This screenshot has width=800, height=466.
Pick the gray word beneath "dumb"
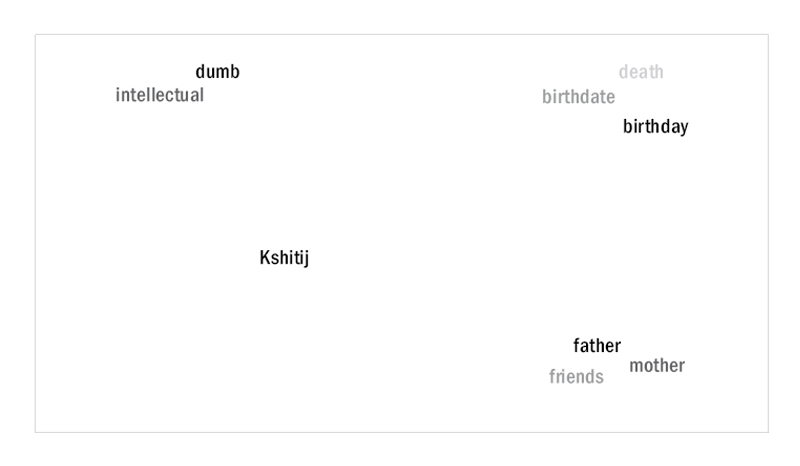click(x=160, y=95)
